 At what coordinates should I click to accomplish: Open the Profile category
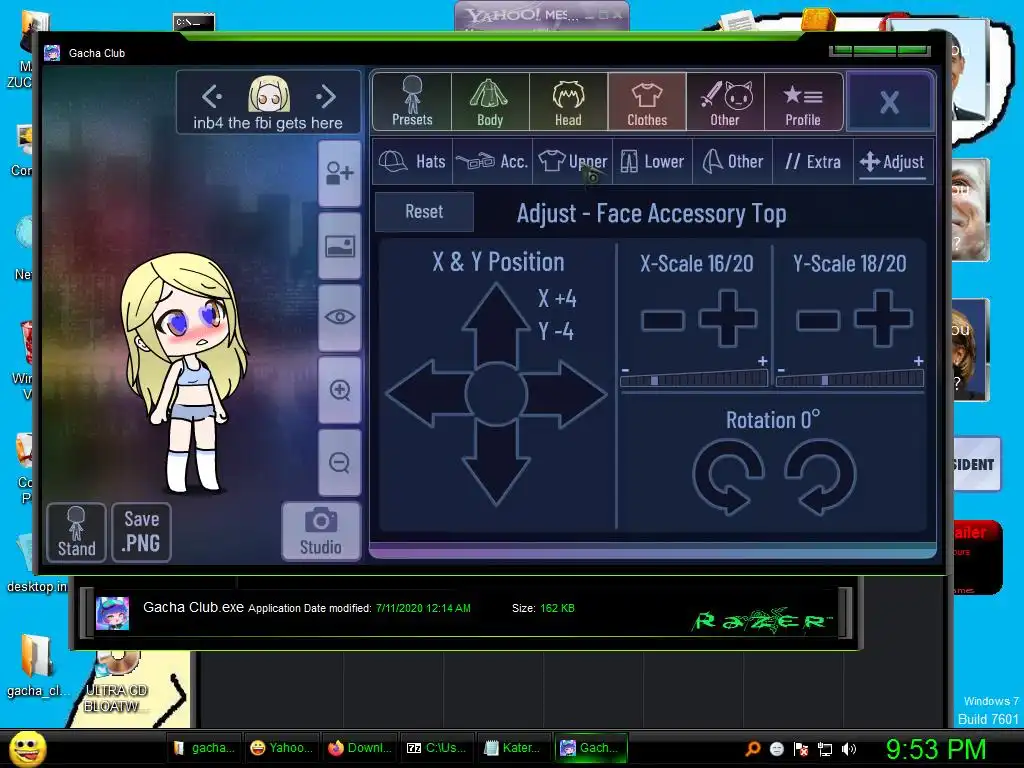pos(803,101)
